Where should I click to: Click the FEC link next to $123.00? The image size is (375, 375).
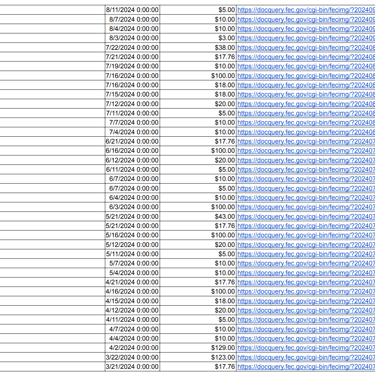(306, 357)
